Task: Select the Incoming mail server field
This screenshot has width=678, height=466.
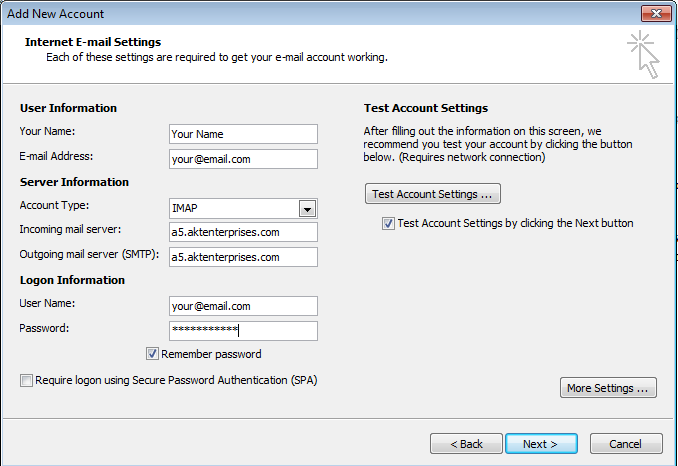Action: [243, 232]
